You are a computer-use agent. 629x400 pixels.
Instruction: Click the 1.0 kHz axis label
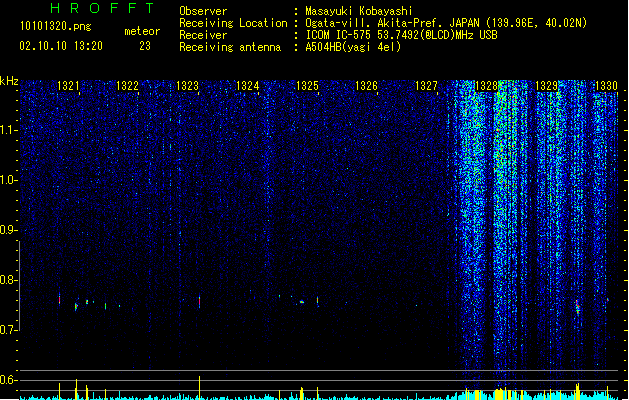tap(9, 180)
